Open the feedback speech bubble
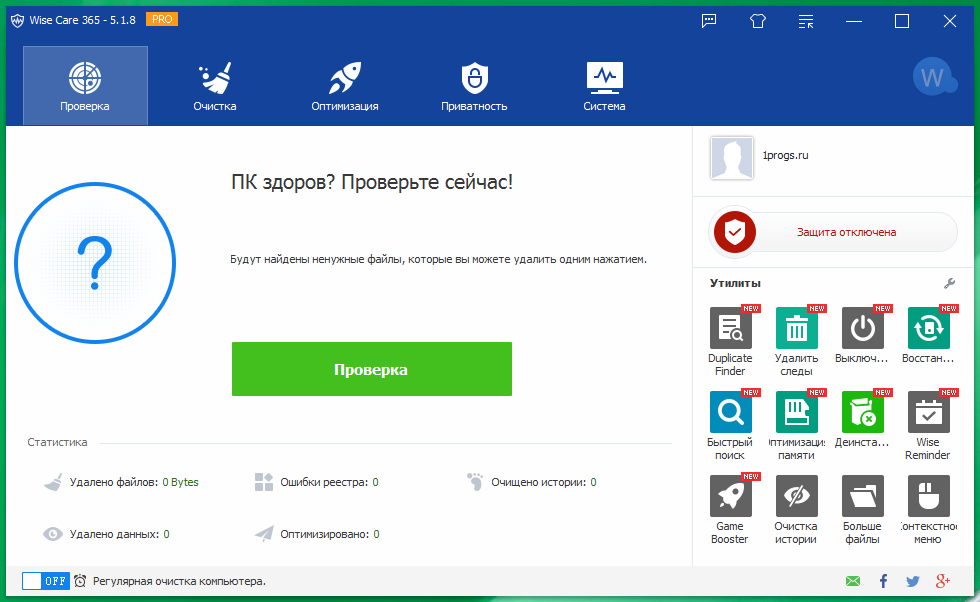 (x=709, y=21)
